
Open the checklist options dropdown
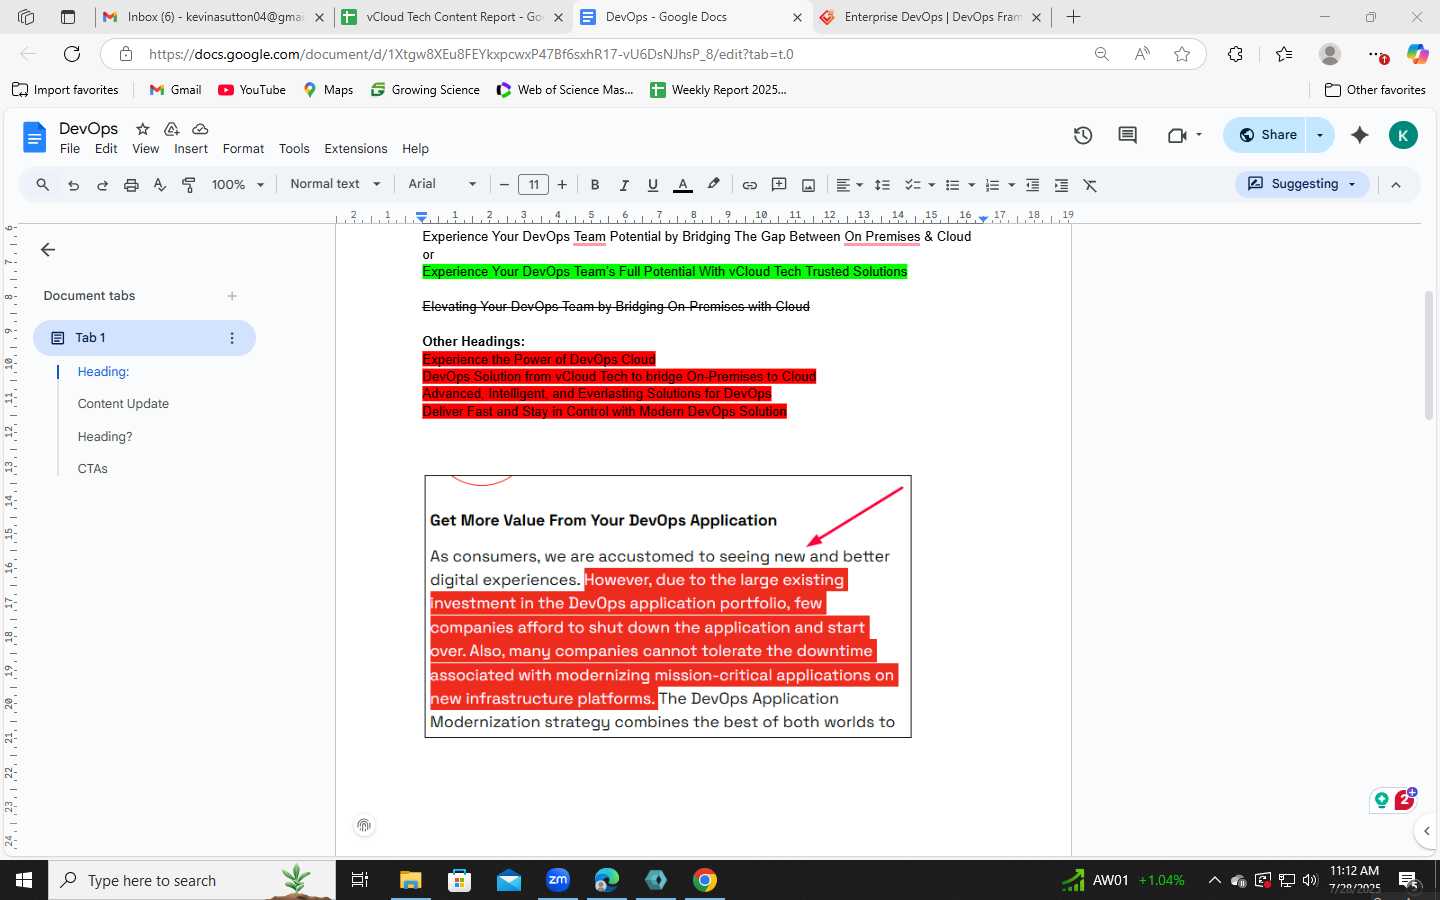tap(919, 185)
